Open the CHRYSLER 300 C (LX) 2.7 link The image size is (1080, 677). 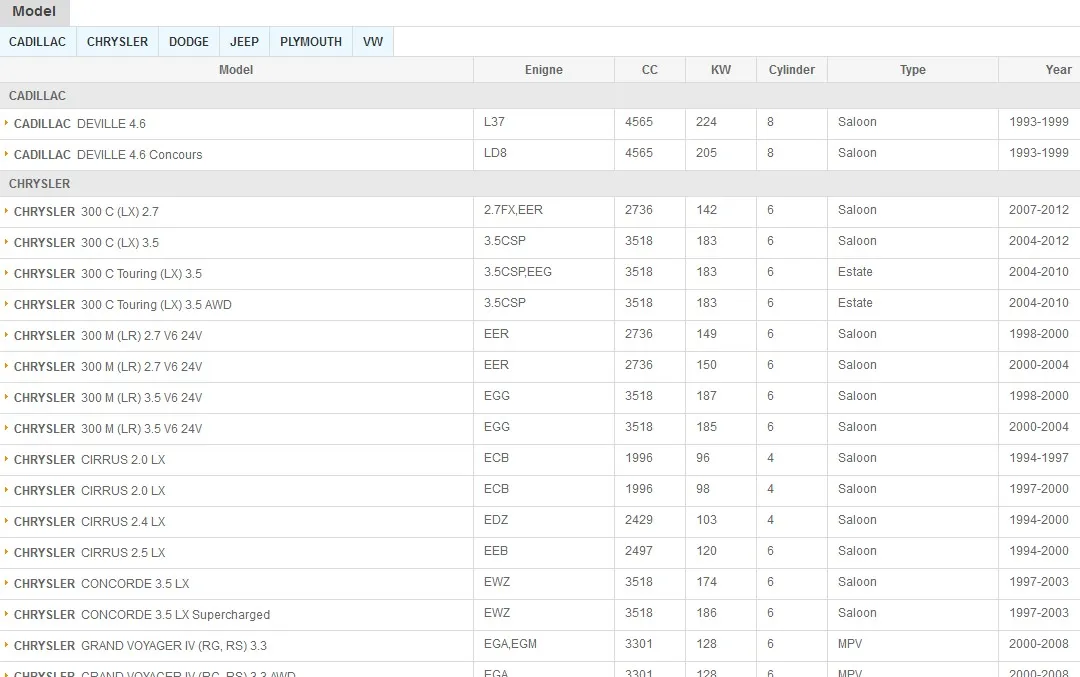(86, 212)
